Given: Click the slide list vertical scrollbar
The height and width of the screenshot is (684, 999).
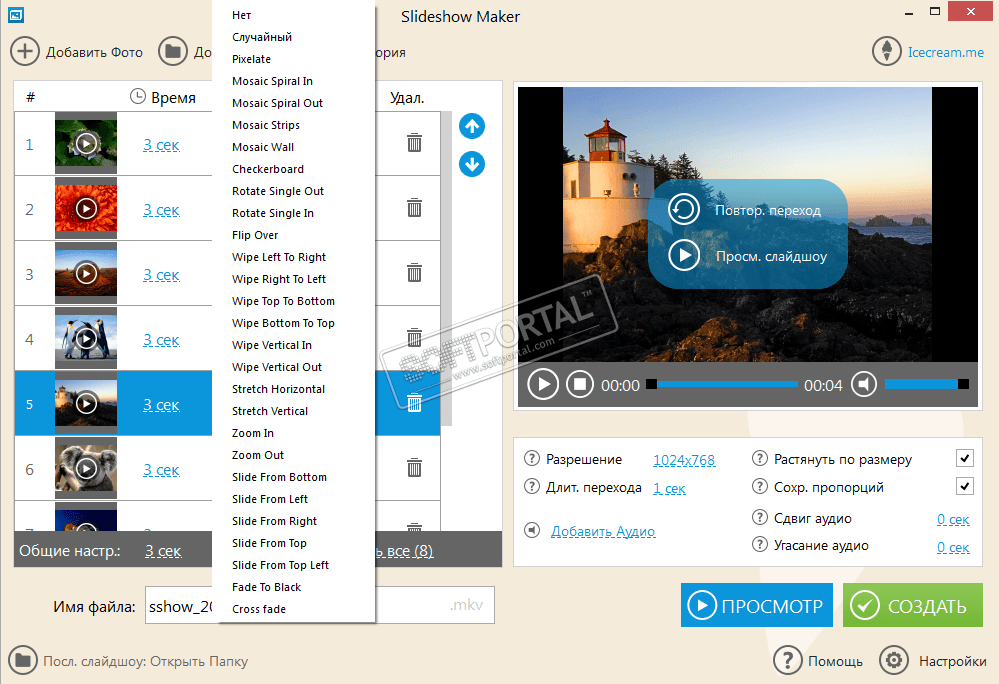Looking at the screenshot, I should [x=447, y=267].
